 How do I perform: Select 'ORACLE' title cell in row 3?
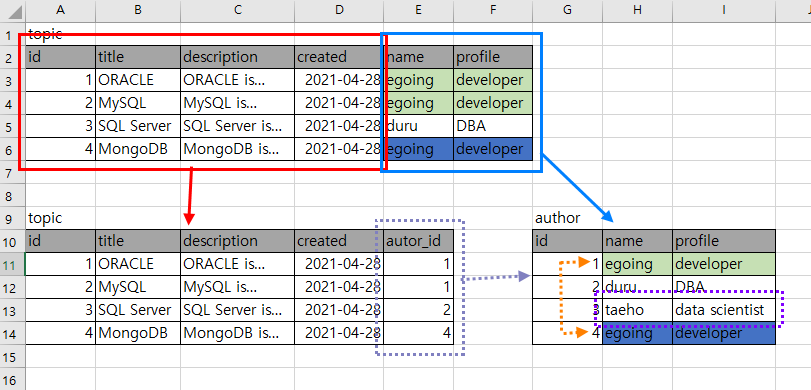[x=138, y=80]
